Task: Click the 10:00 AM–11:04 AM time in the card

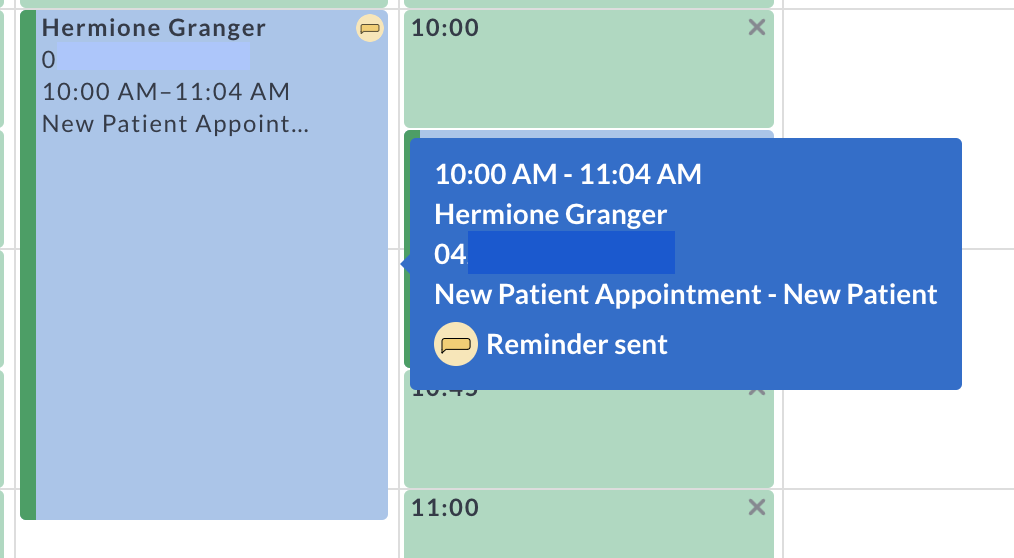Action: [x=166, y=92]
